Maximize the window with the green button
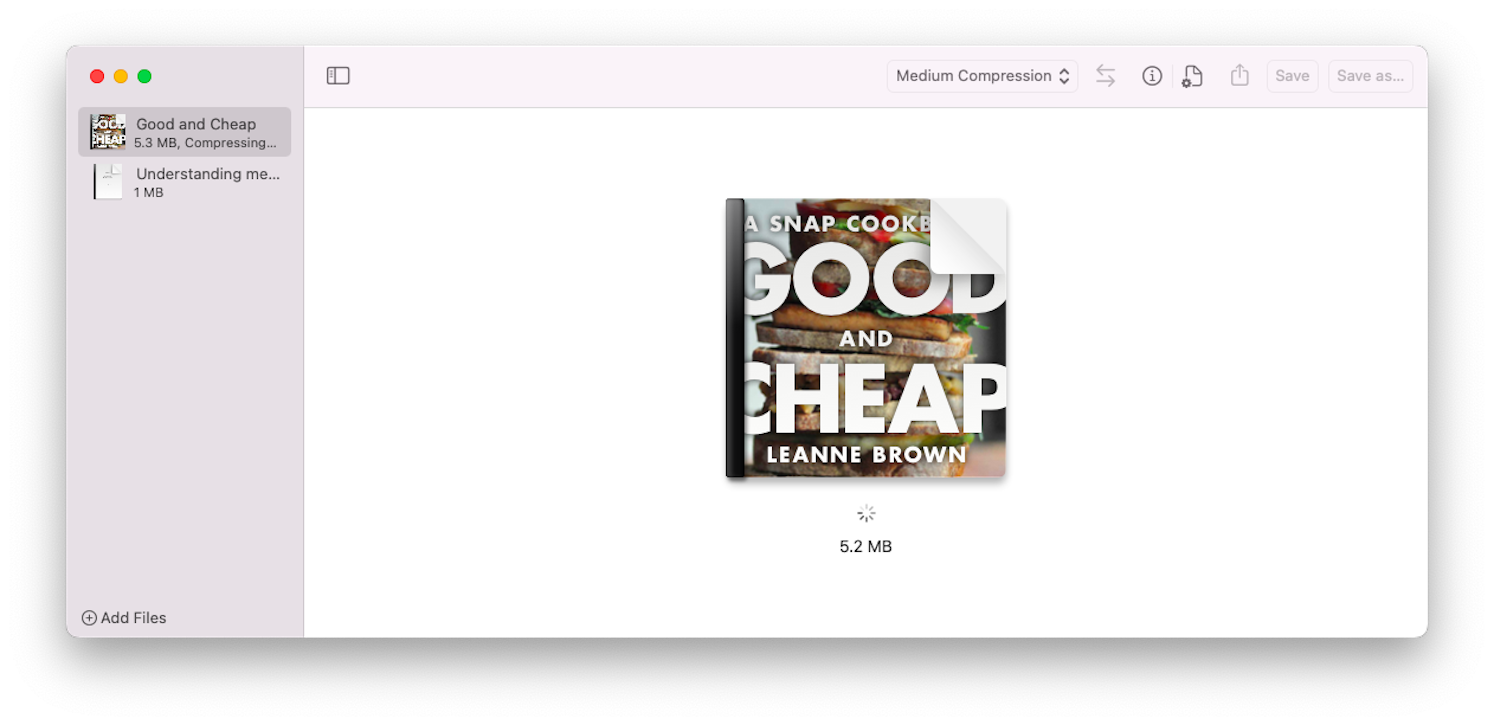 click(x=144, y=76)
